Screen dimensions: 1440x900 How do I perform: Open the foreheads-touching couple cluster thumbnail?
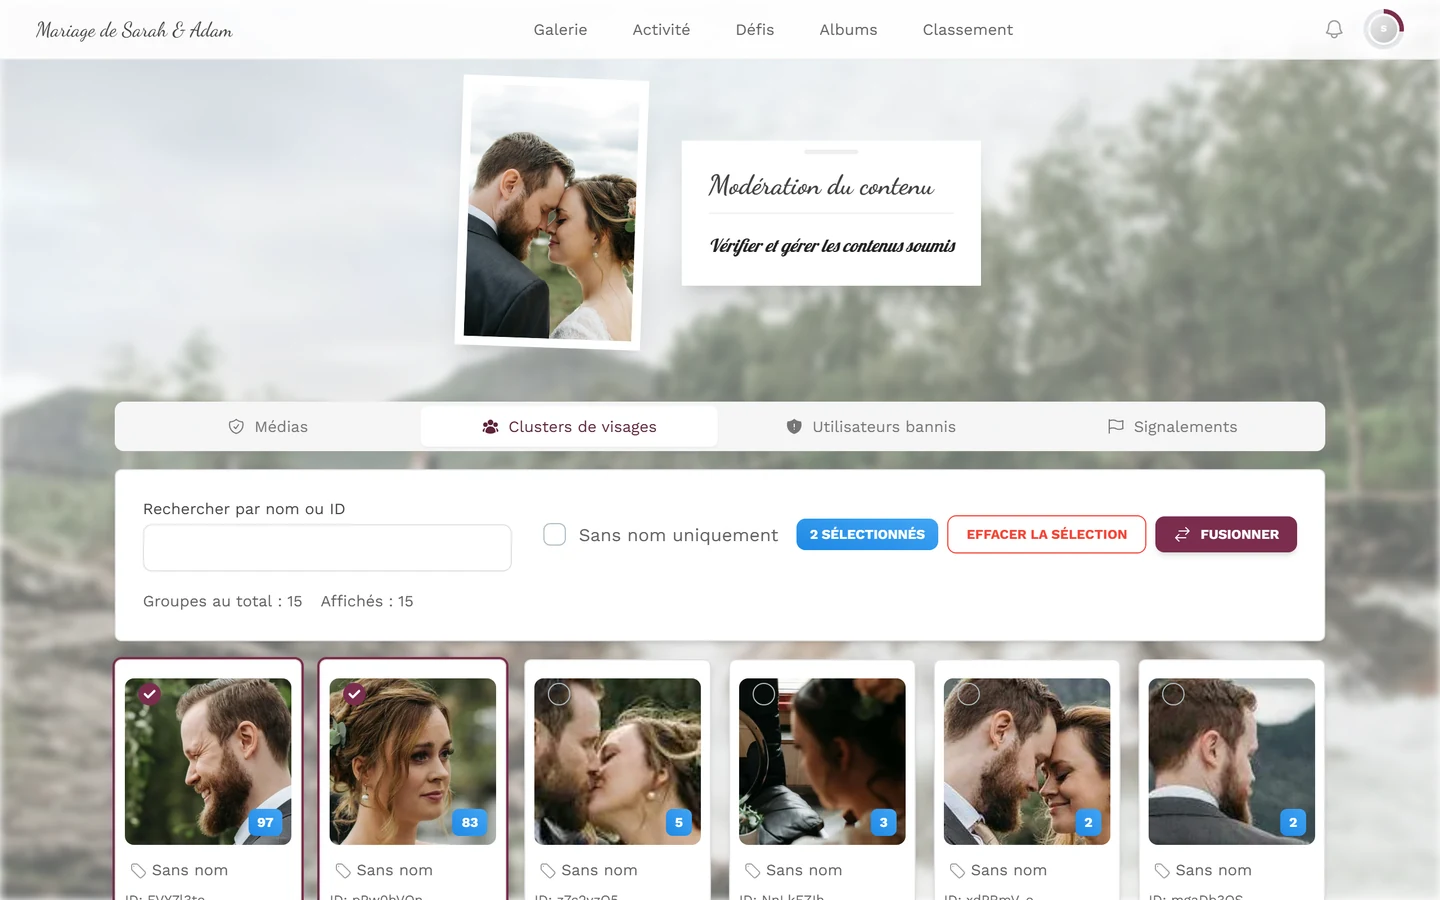coord(1027,761)
